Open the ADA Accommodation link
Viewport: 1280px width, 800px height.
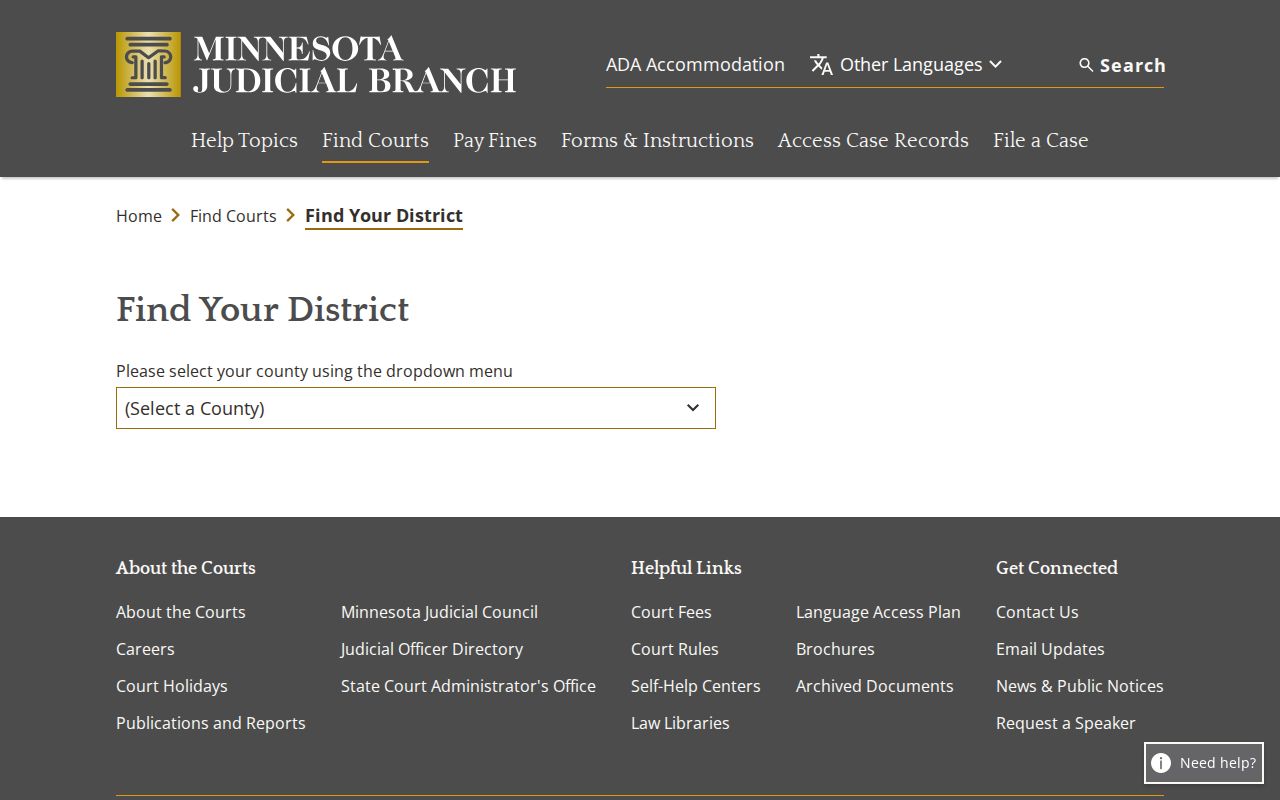(695, 64)
